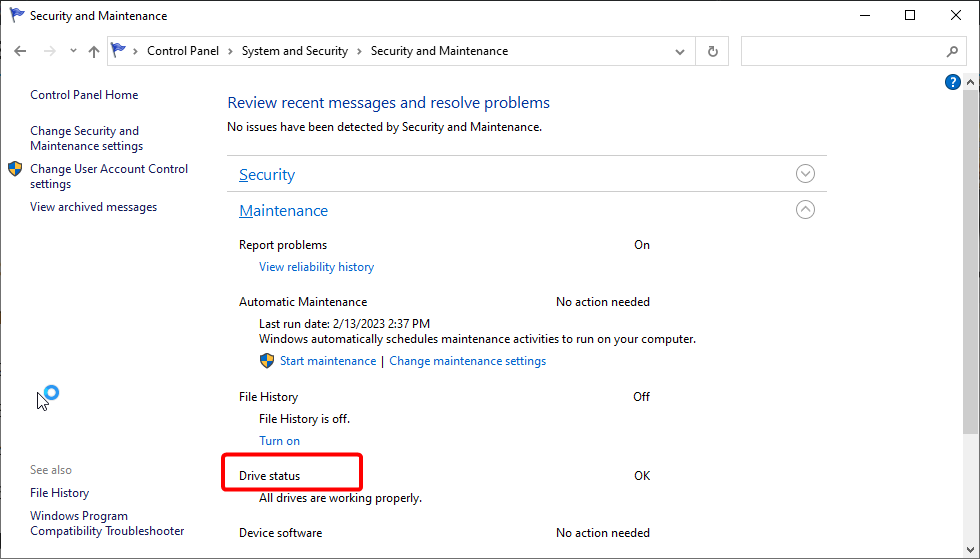The width and height of the screenshot is (980, 559).
Task: Click shield icon beside Start maintenance
Action: coord(267,361)
